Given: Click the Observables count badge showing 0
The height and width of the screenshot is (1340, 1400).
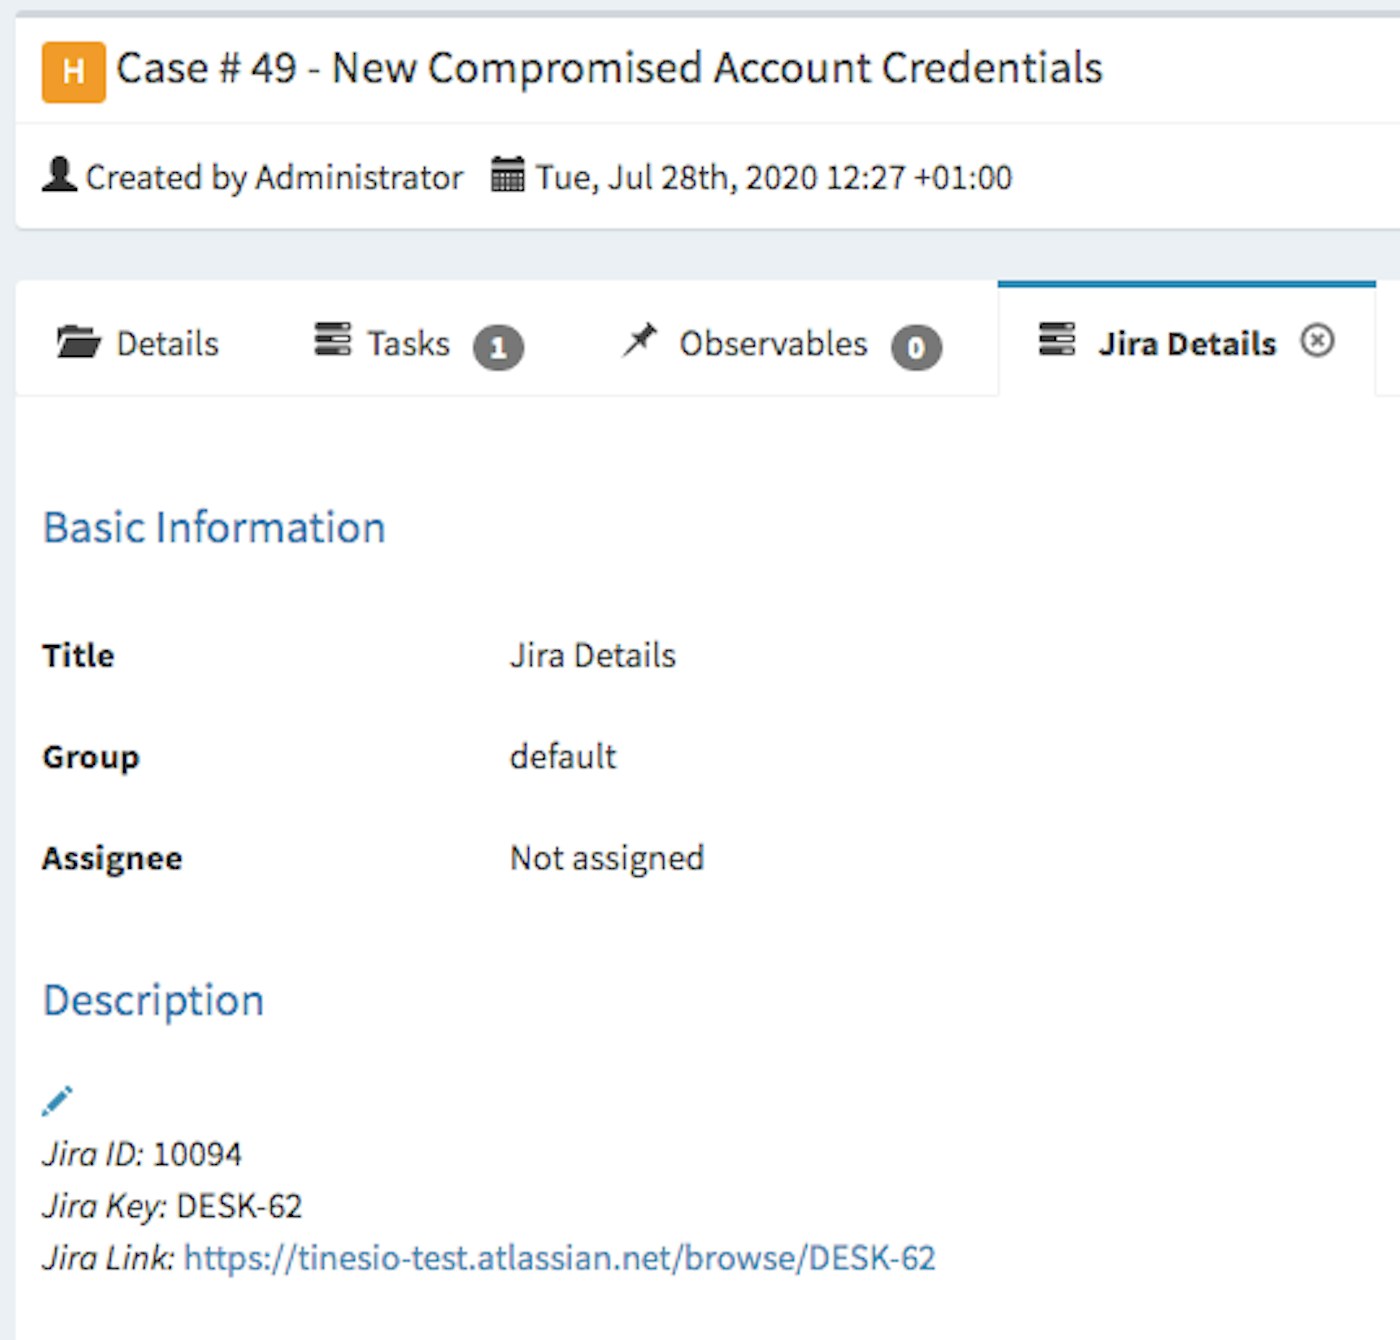Looking at the screenshot, I should pos(916,348).
